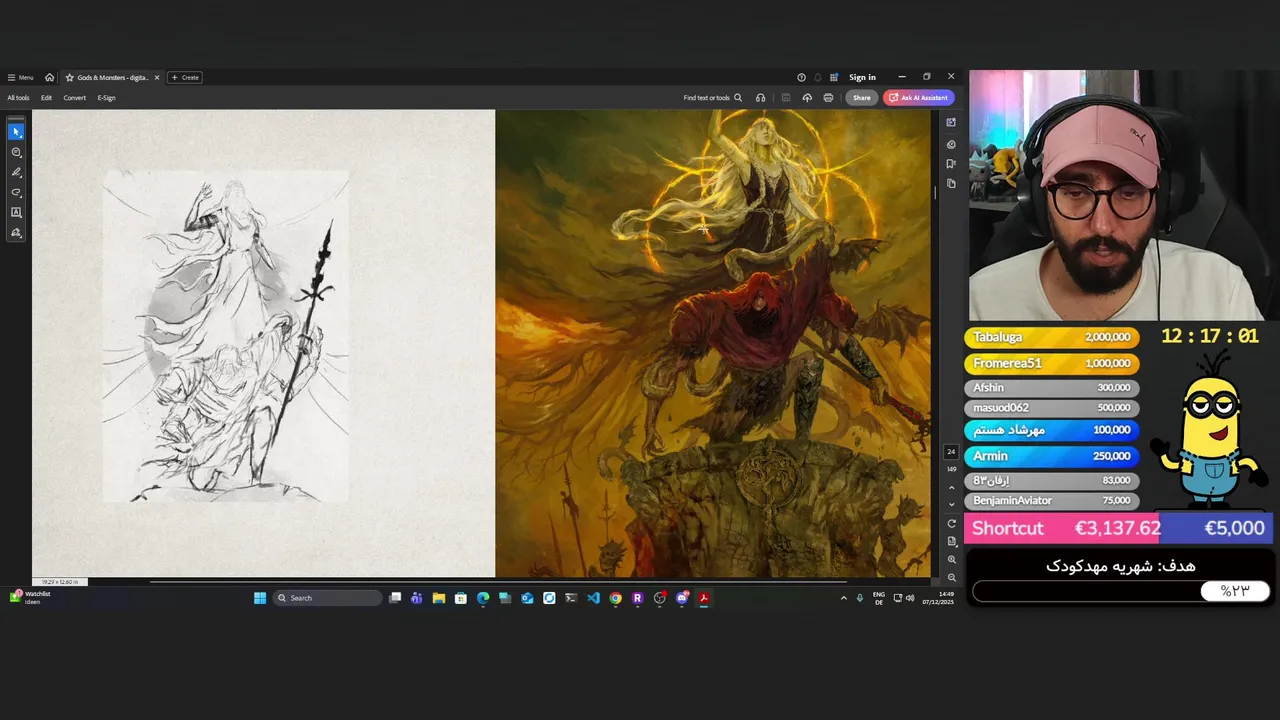Select the arrow selection tool in Acrobat
Image resolution: width=1280 pixels, height=720 pixels.
[x=16, y=132]
